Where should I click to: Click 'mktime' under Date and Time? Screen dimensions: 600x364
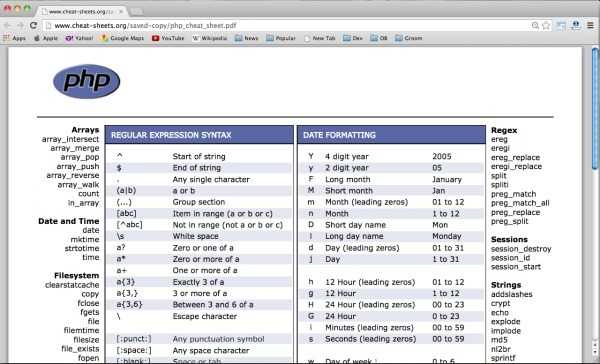point(85,239)
